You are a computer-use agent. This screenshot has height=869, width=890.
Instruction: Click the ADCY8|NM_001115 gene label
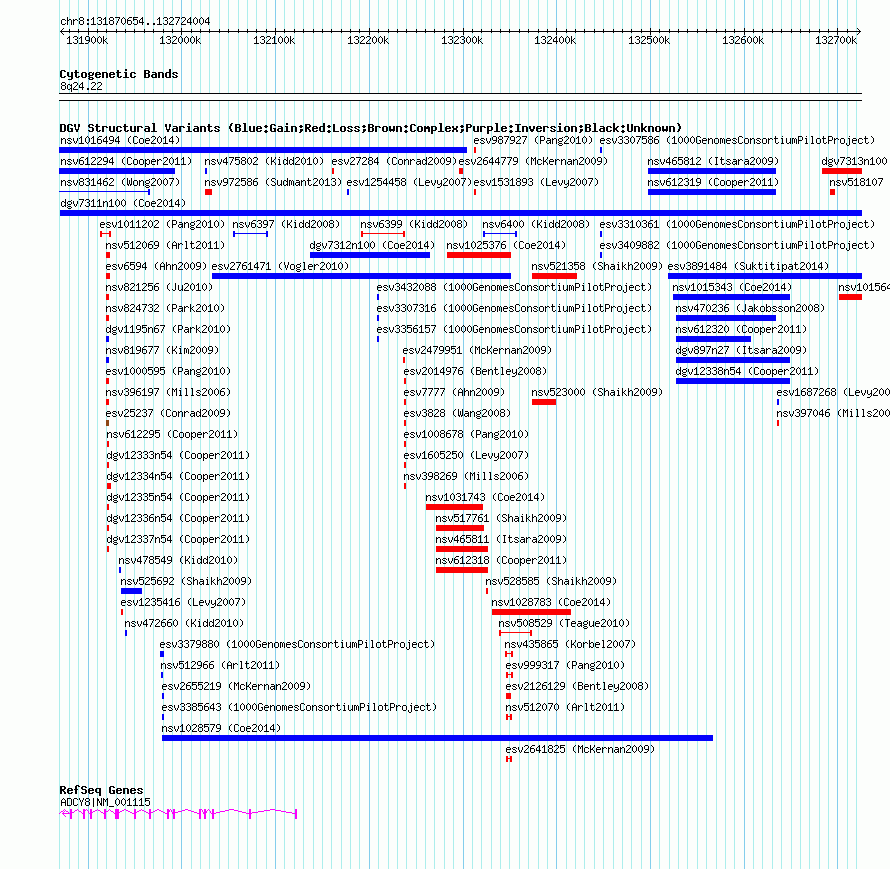105,802
